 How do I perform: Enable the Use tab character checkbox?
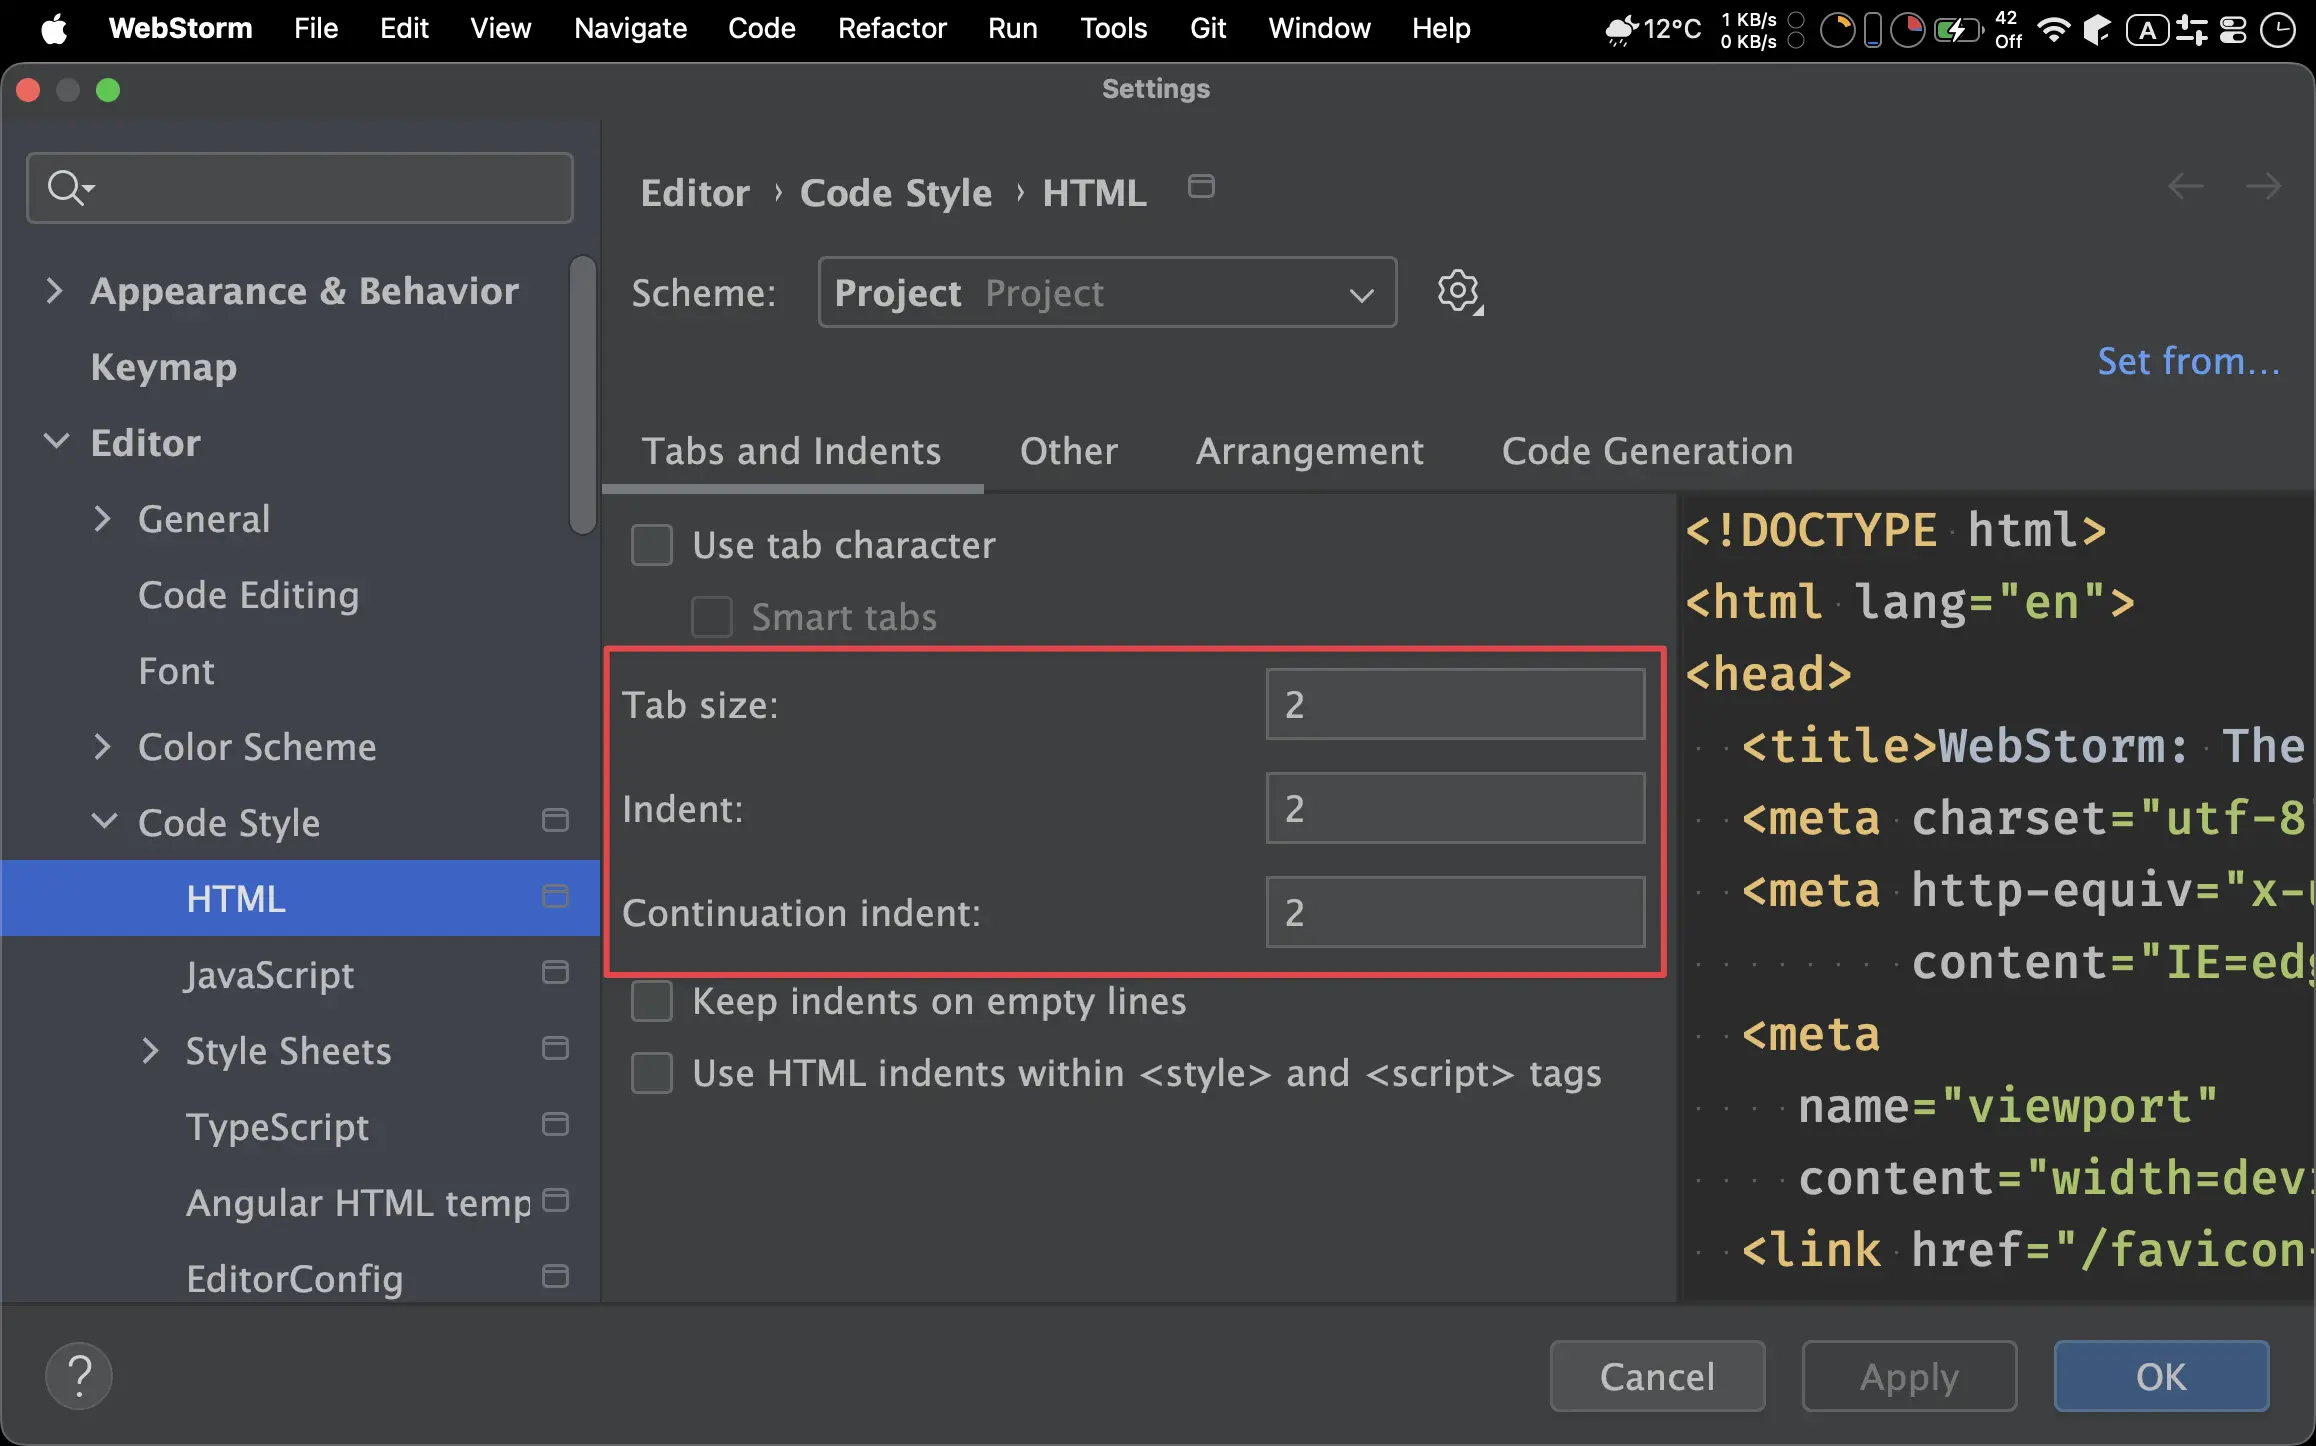[652, 545]
